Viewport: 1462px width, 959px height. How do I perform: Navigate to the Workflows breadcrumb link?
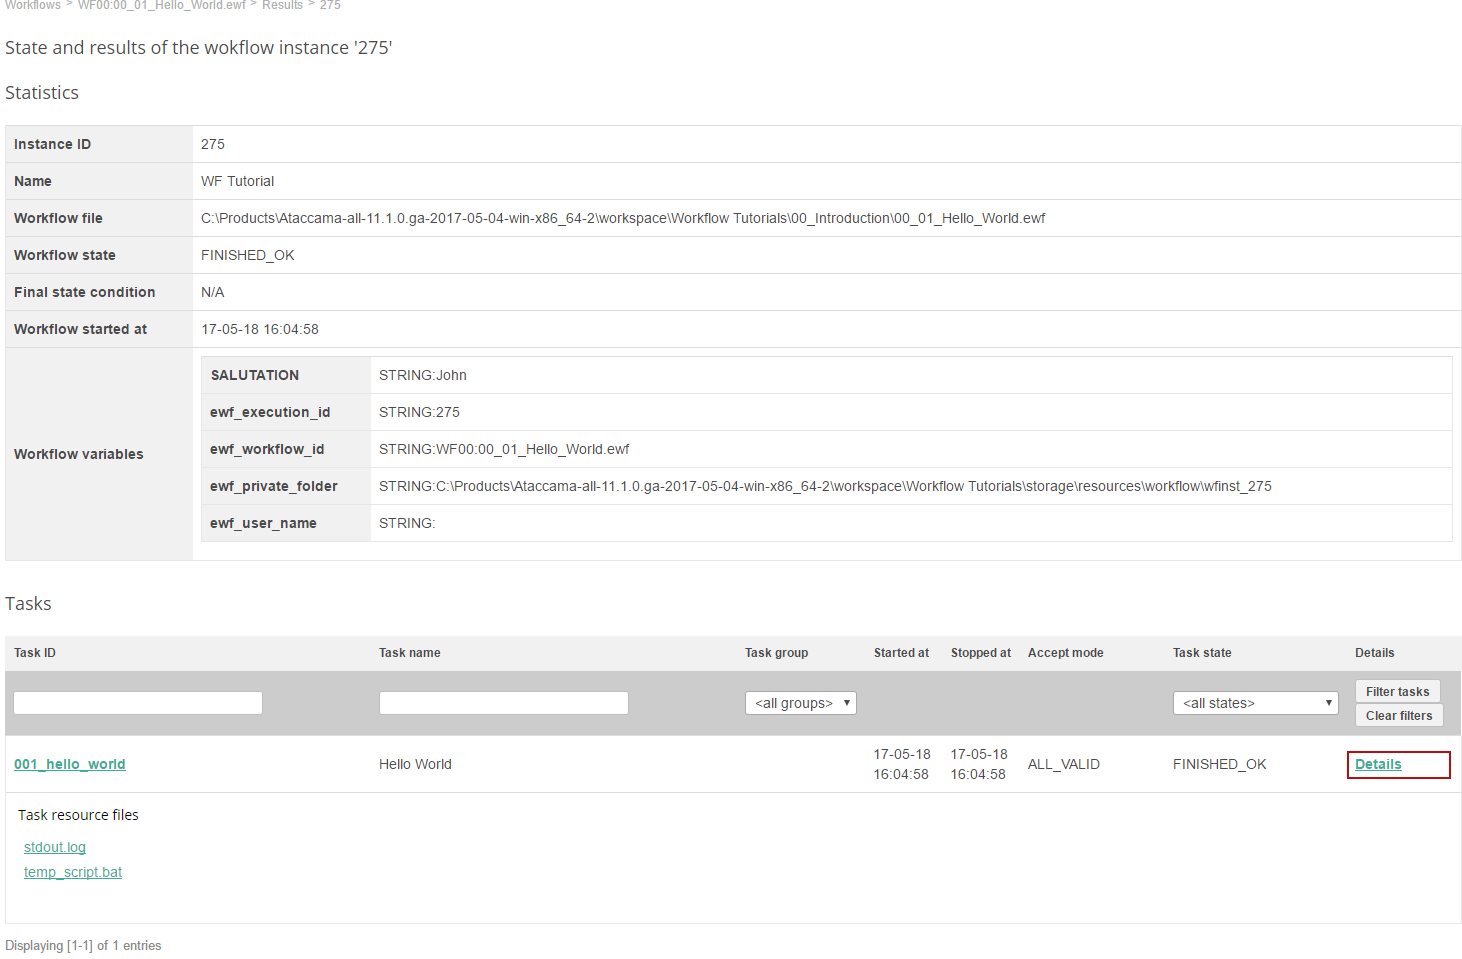[33, 6]
